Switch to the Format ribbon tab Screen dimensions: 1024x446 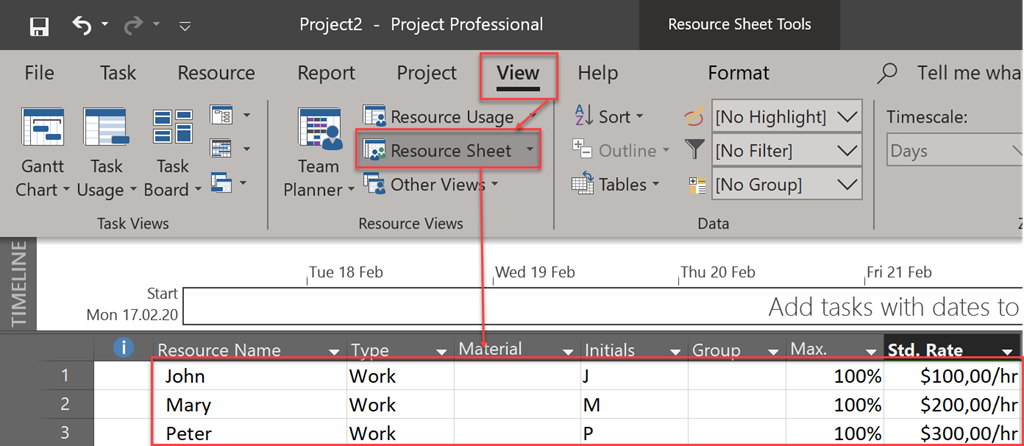(x=738, y=73)
